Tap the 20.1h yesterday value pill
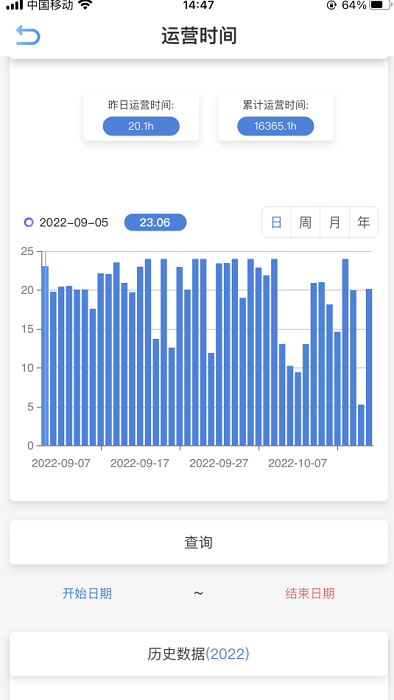Screen dimensions: 394x700 click(x=141, y=126)
